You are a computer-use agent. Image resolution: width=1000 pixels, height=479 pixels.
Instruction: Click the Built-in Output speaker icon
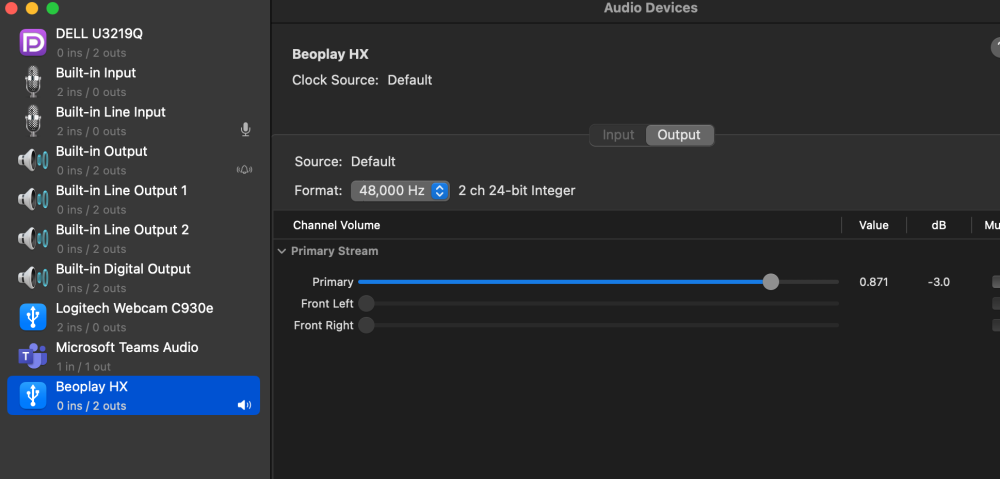pyautogui.click(x=33, y=160)
